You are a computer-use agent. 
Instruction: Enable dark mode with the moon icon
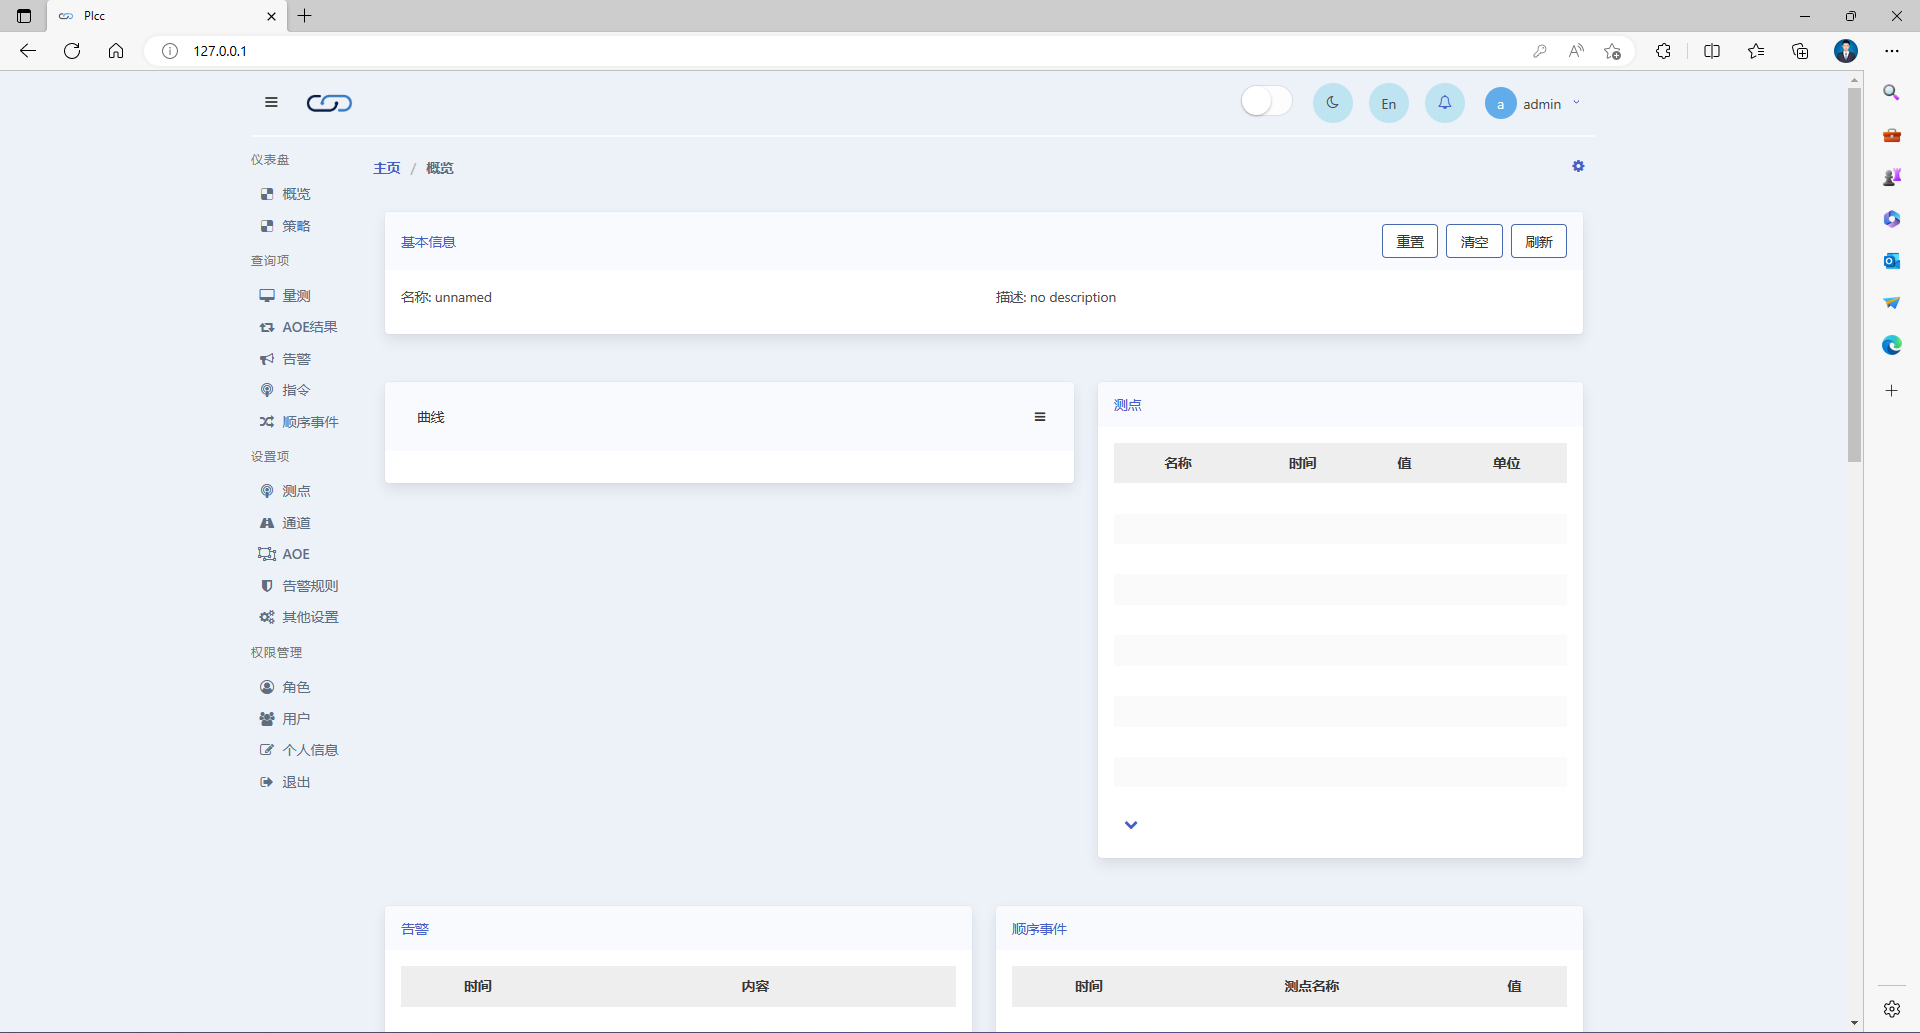click(x=1332, y=103)
